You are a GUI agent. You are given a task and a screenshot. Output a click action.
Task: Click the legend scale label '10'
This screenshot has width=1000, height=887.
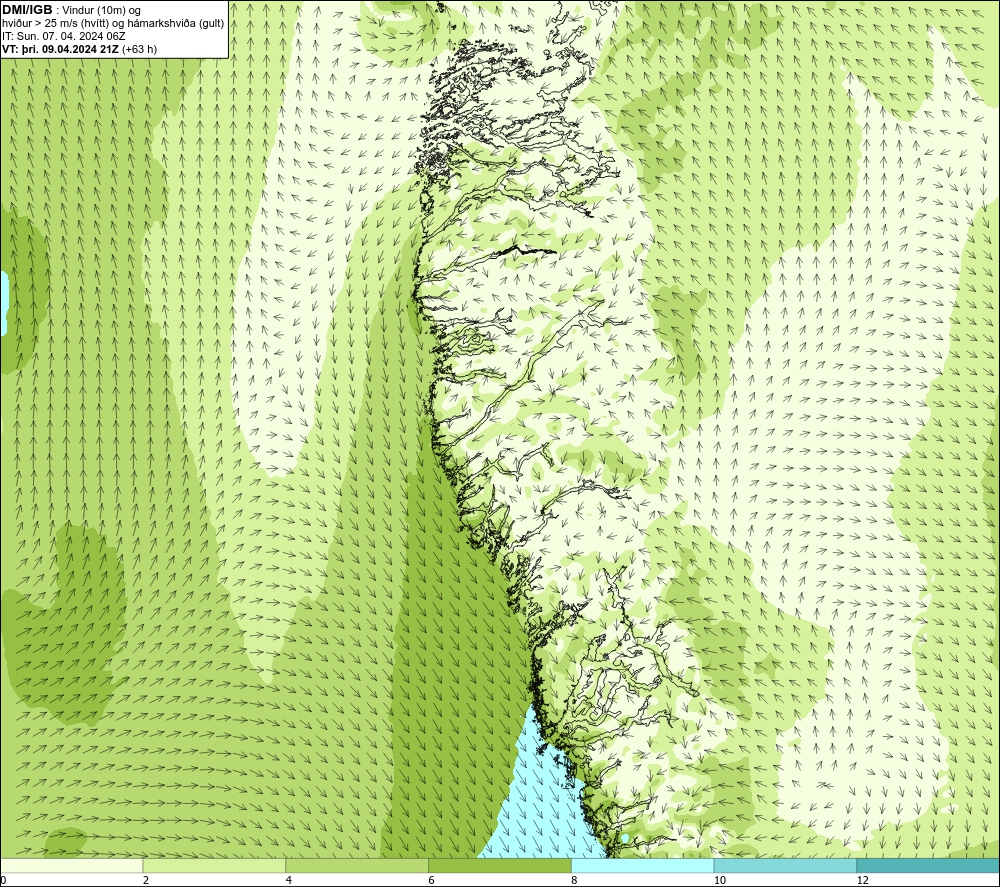click(720, 881)
